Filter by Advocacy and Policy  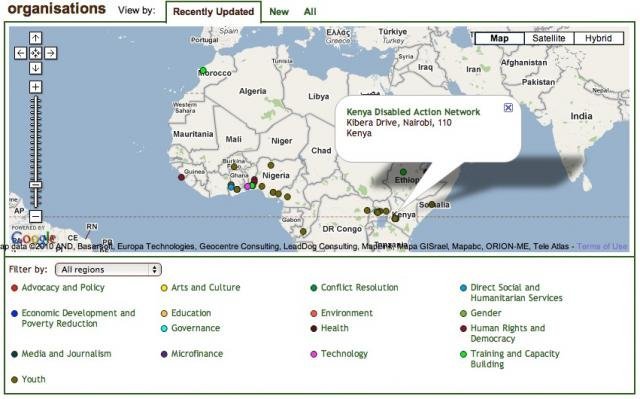63,287
